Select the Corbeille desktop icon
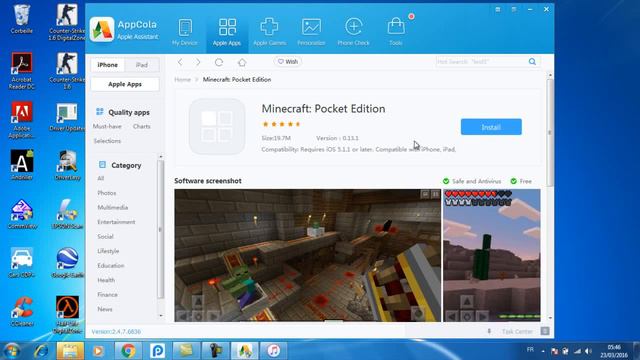This screenshot has height=360, width=640. 22,19
